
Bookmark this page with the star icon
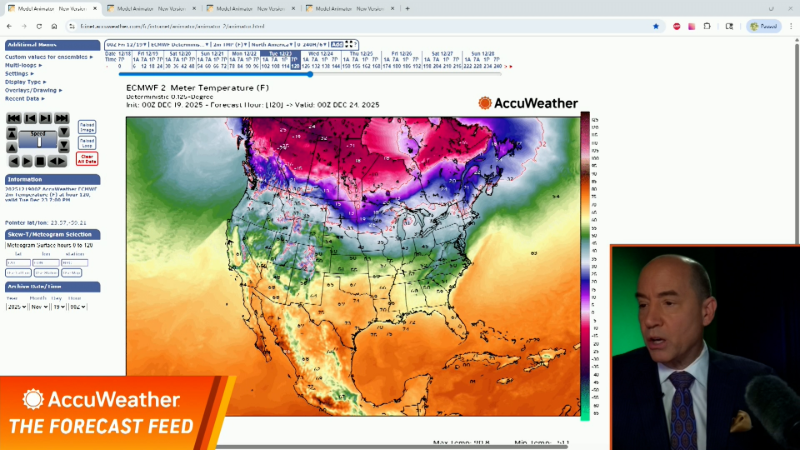(656, 26)
